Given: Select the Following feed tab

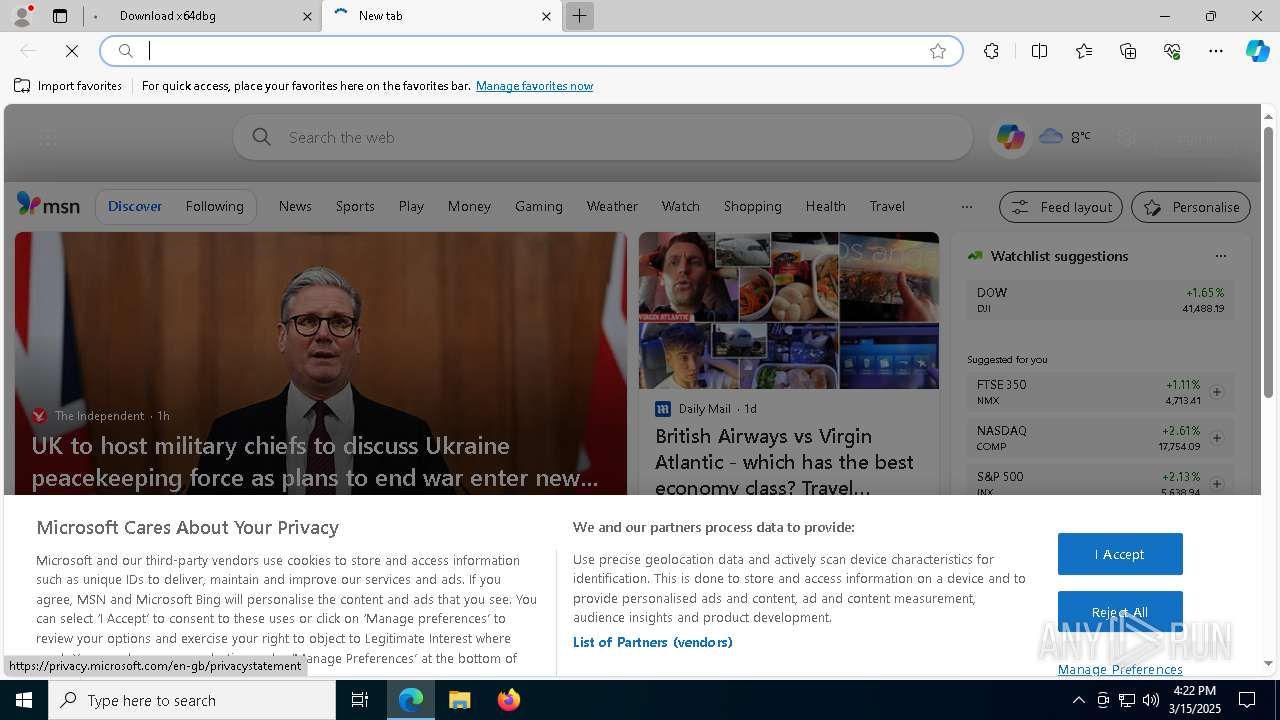Looking at the screenshot, I should (214, 206).
